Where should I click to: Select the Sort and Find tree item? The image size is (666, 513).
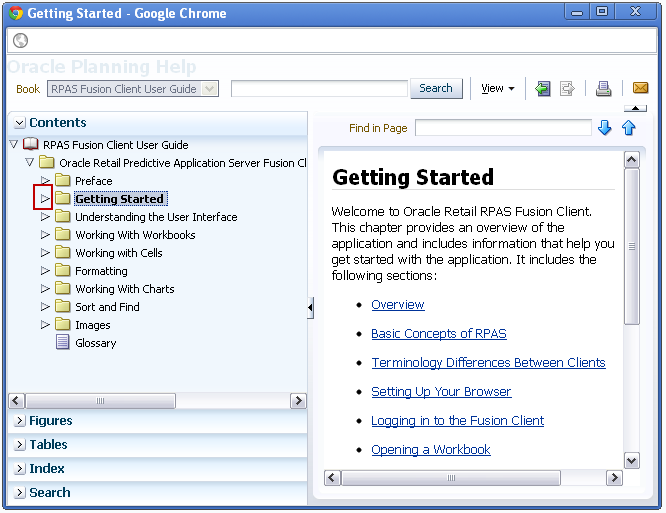click(x=107, y=307)
